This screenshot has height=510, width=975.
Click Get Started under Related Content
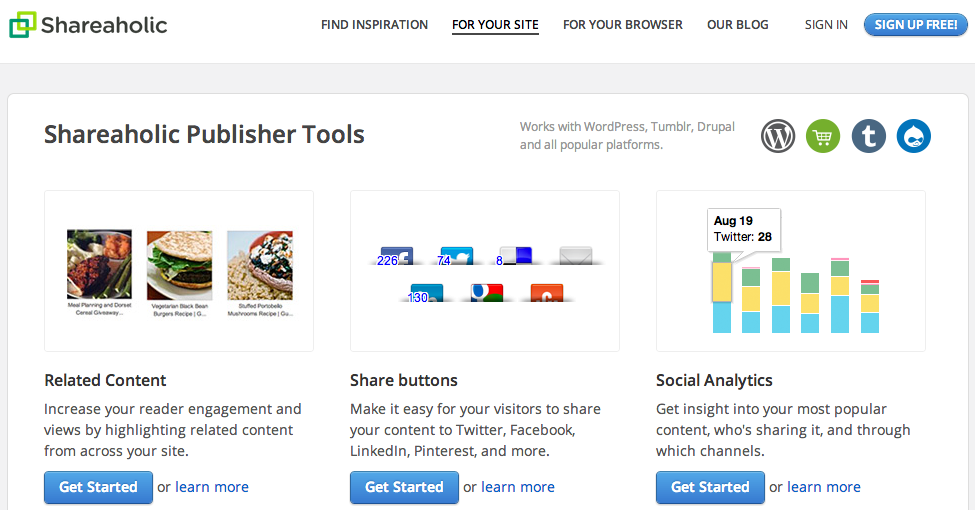point(98,487)
